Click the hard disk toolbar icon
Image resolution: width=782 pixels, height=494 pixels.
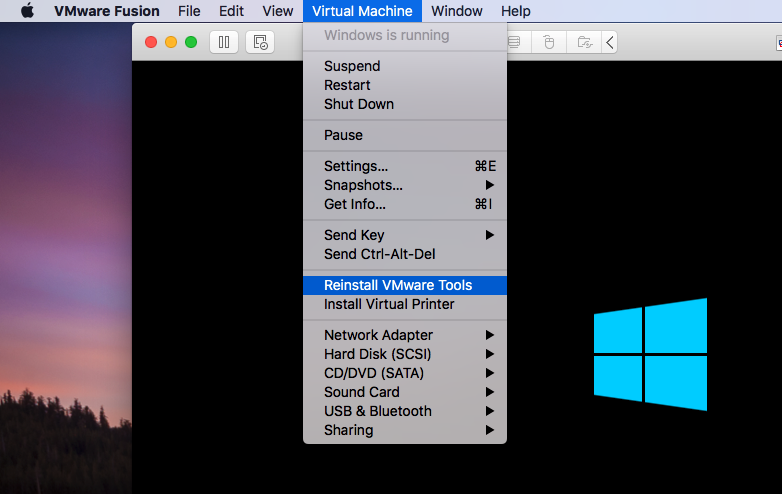(514, 42)
